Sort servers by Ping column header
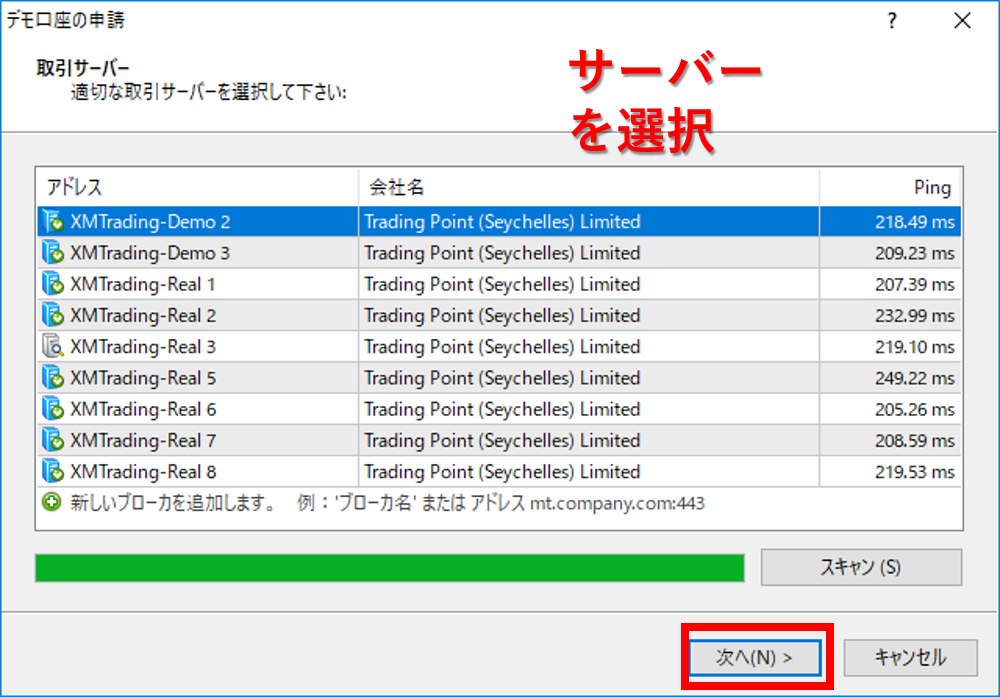The height and width of the screenshot is (697, 1000). (890, 187)
